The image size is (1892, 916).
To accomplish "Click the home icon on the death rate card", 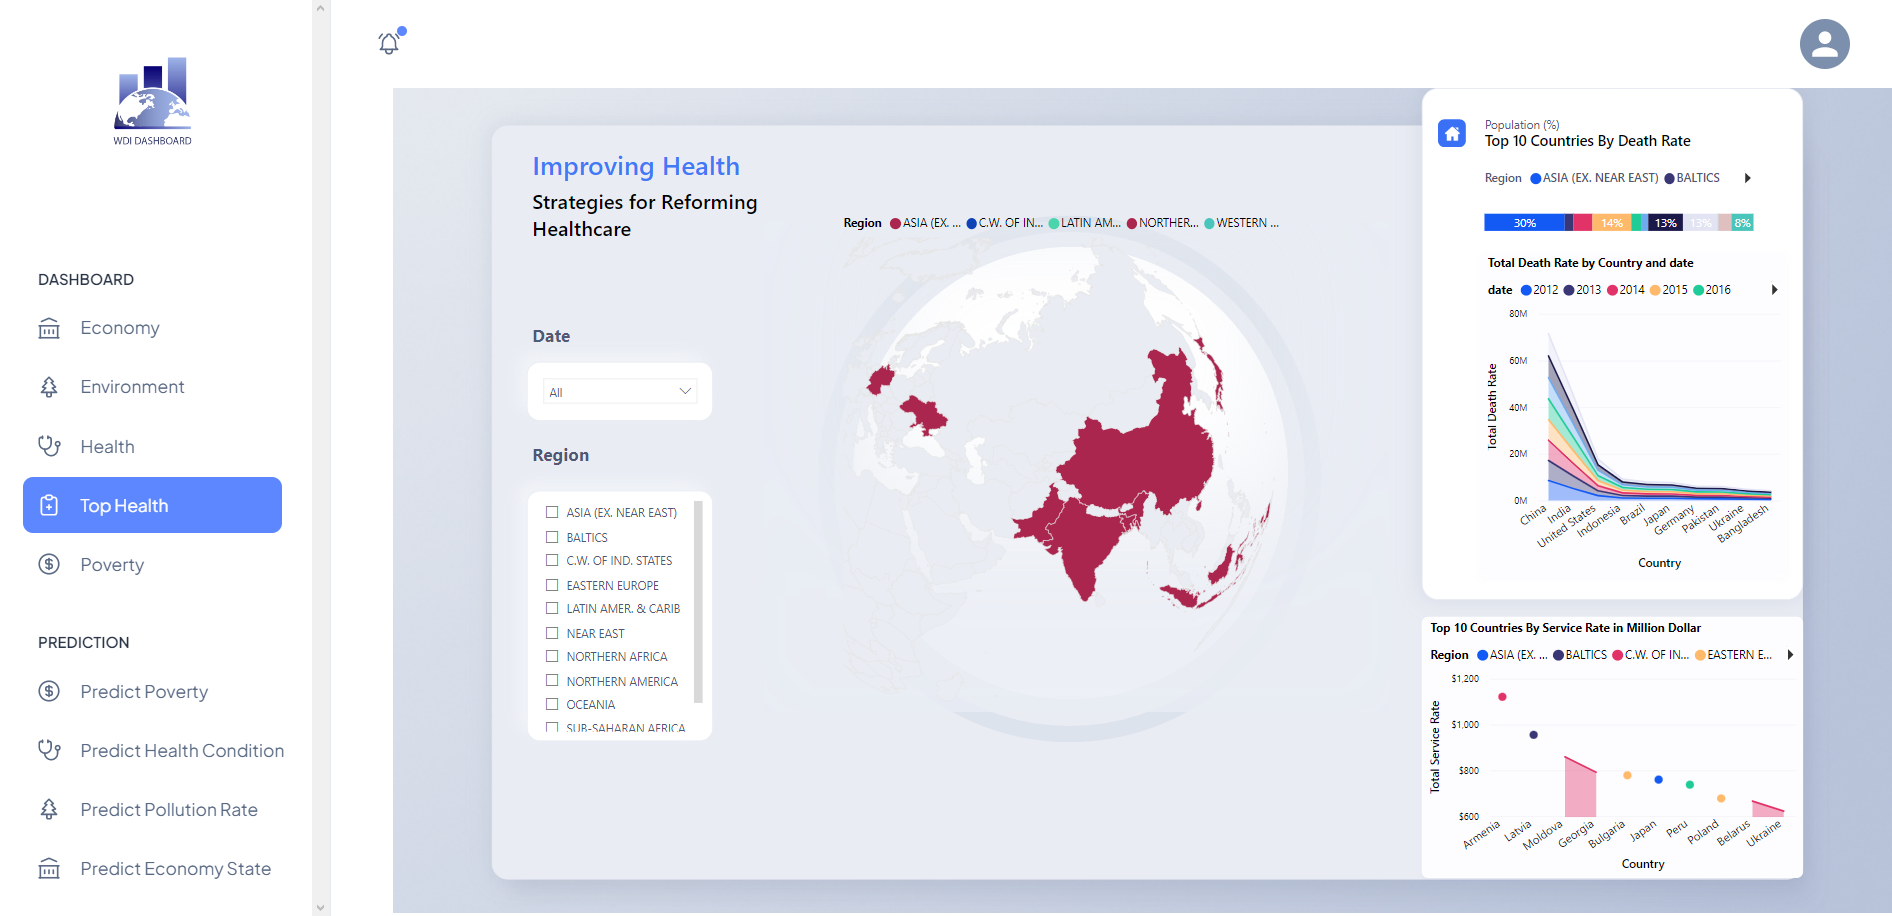I will click(1451, 132).
